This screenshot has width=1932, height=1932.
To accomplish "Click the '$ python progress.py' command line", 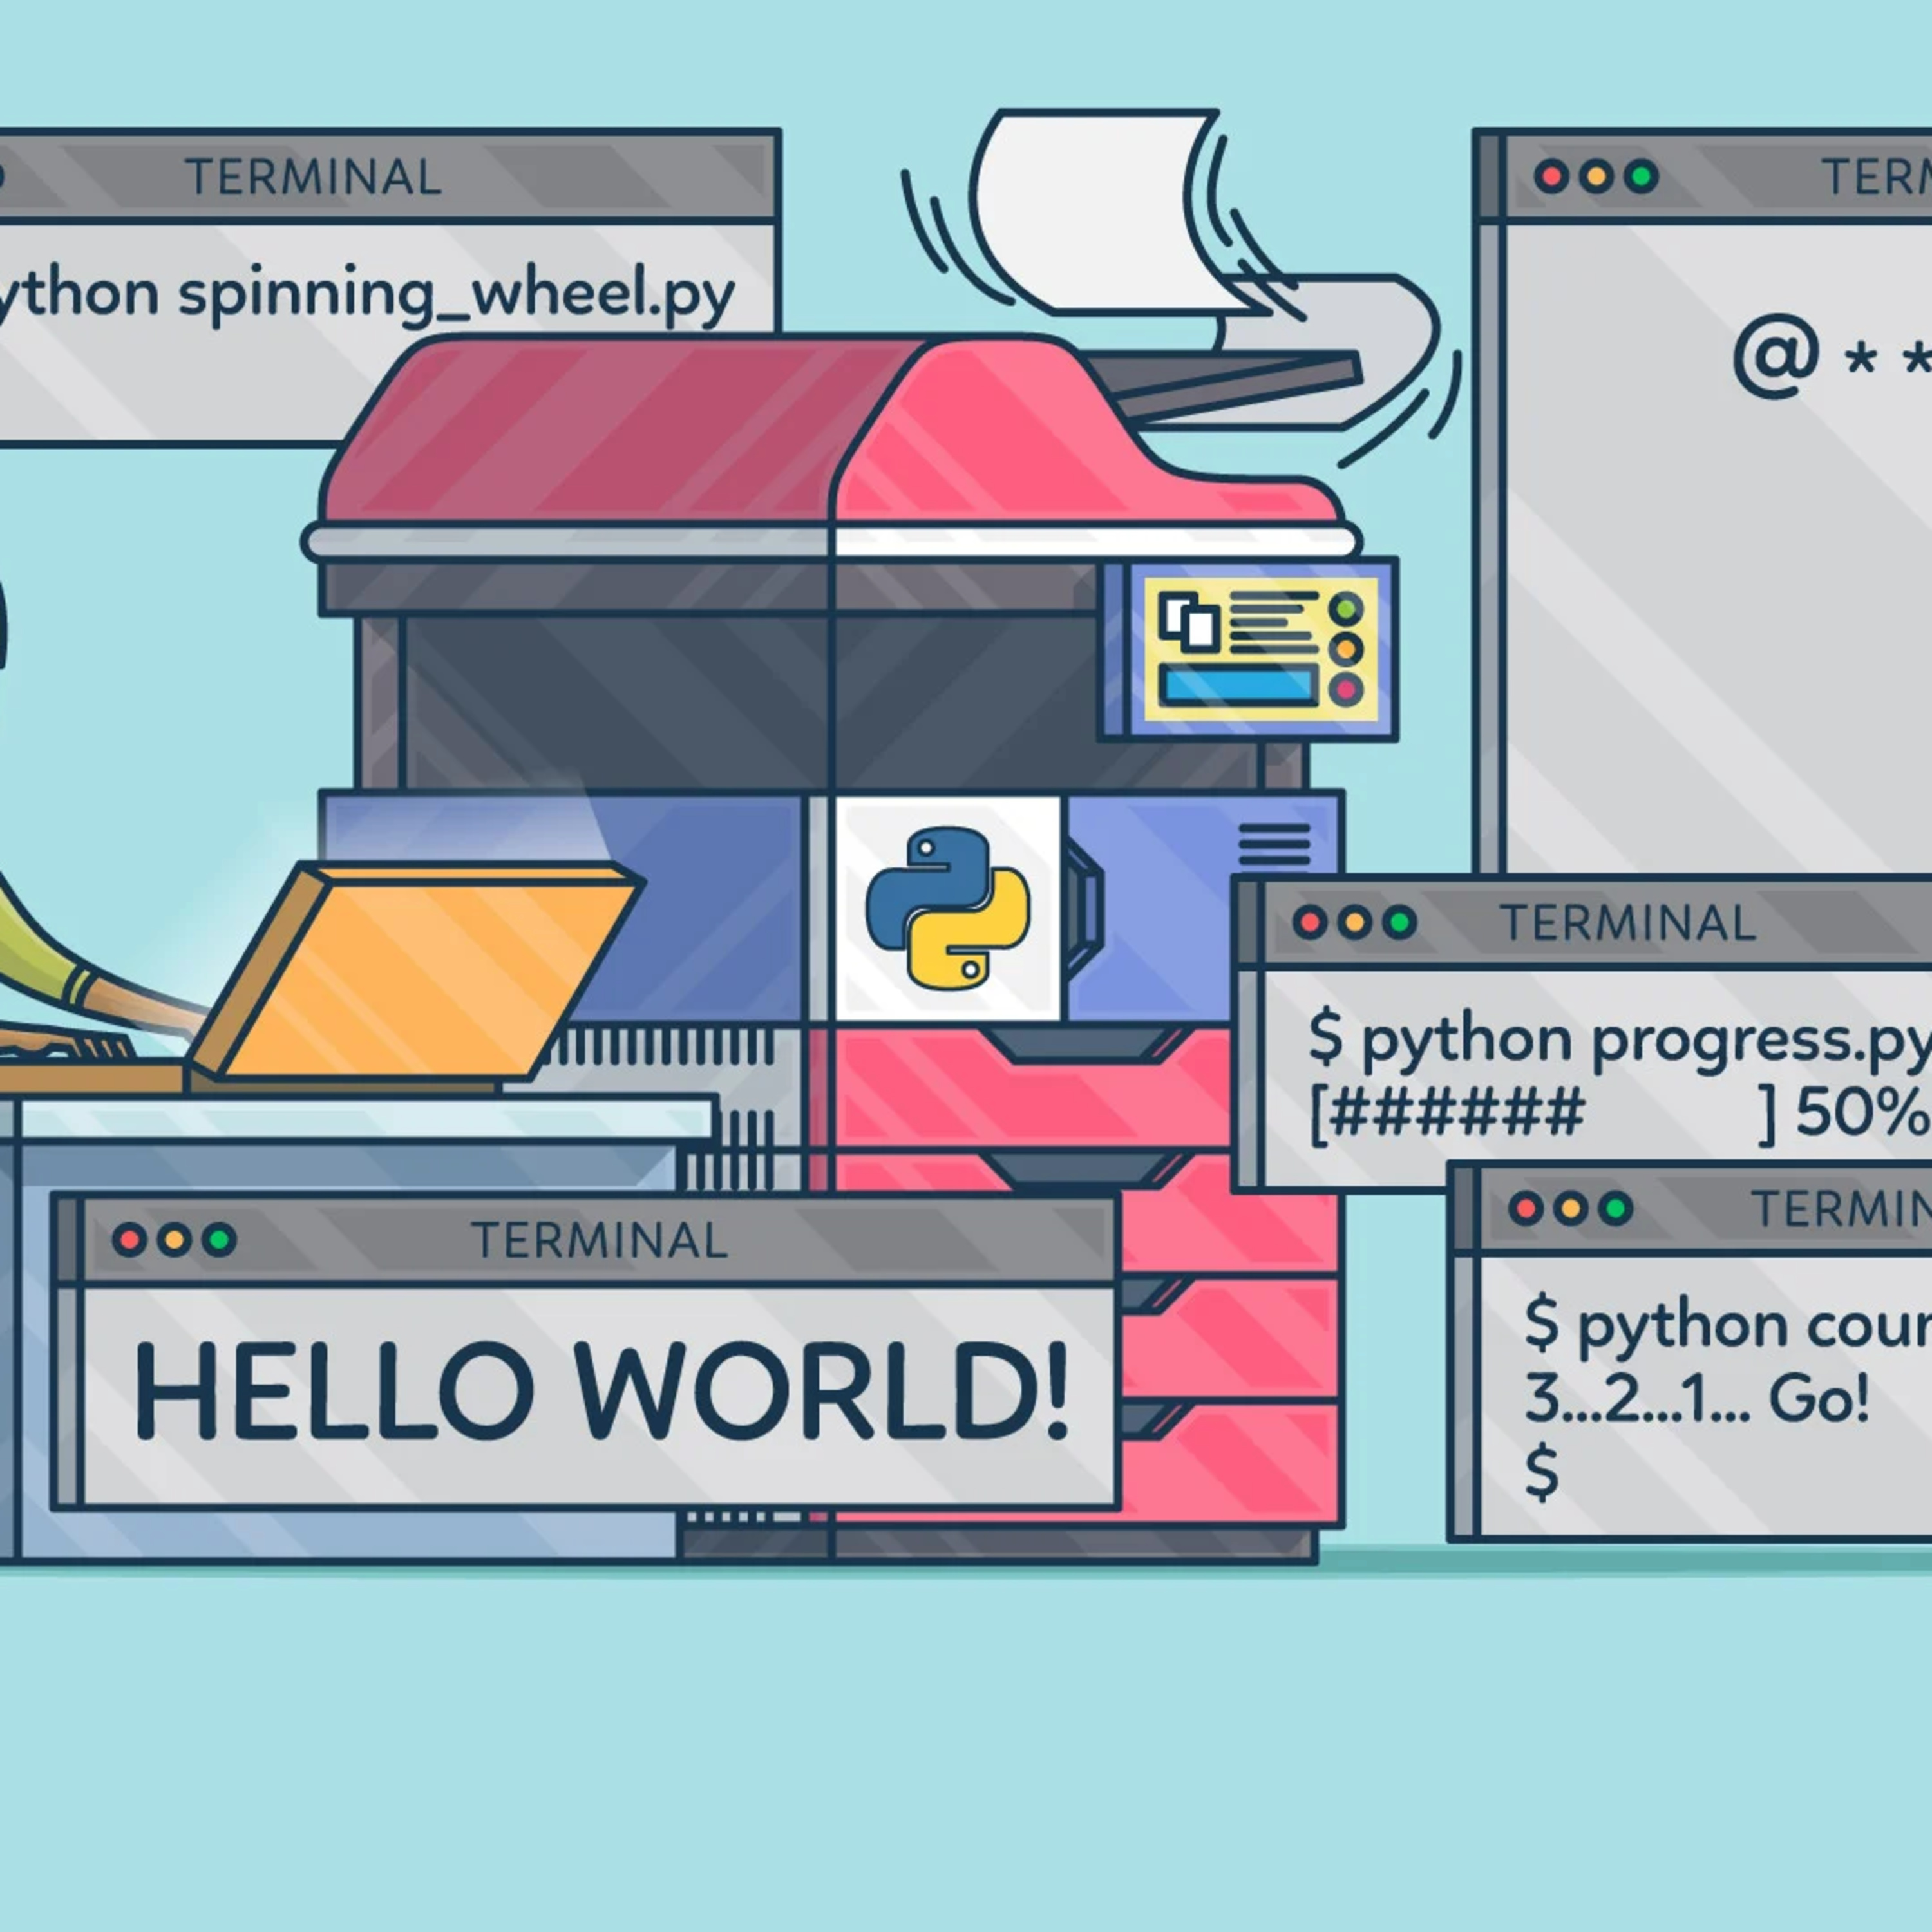I will tap(1620, 1042).
